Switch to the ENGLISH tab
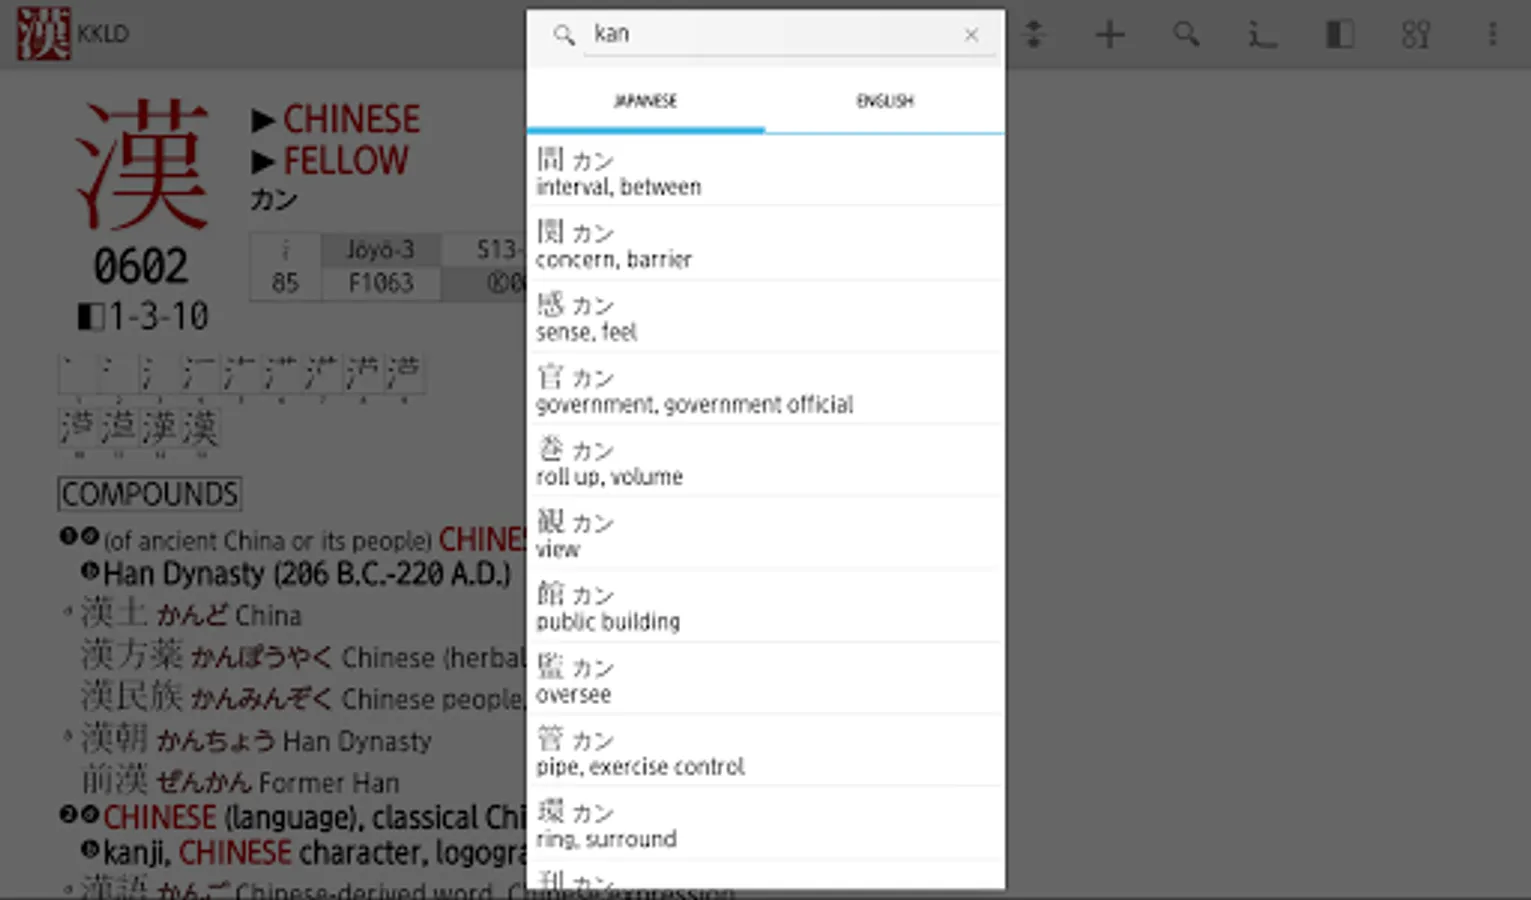 coord(885,101)
